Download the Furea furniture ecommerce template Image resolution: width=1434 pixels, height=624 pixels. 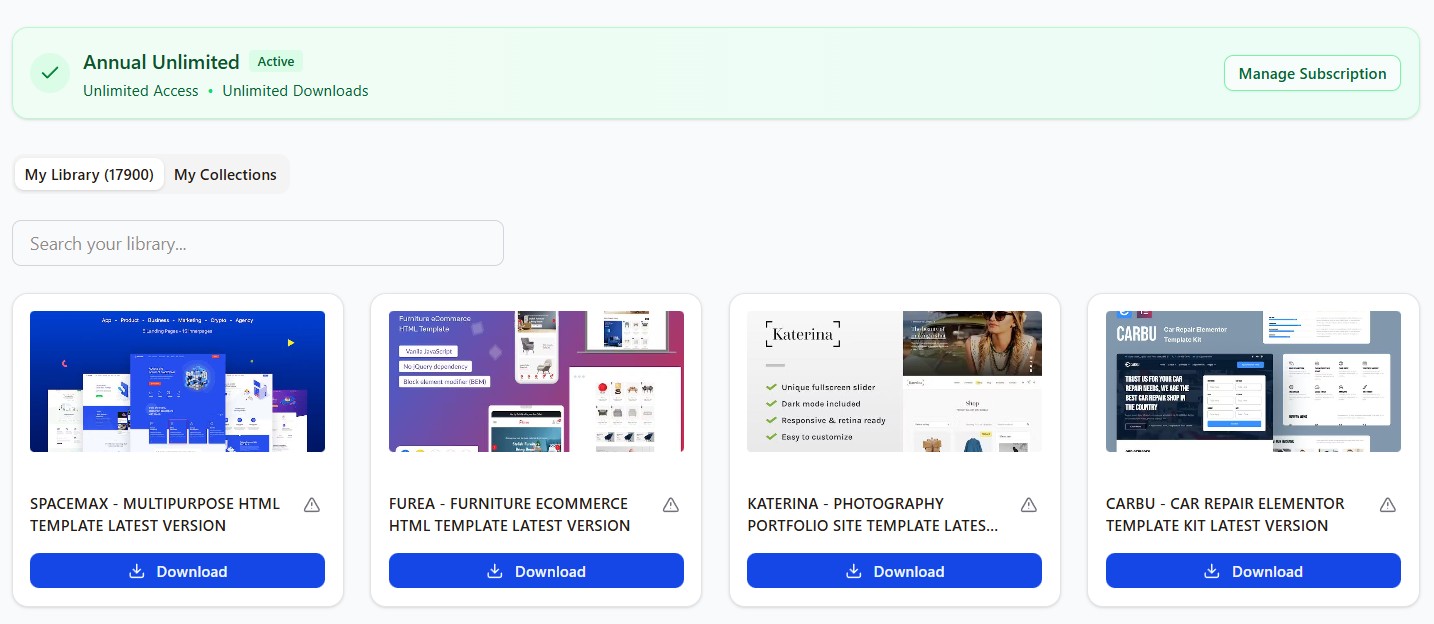[x=536, y=571]
